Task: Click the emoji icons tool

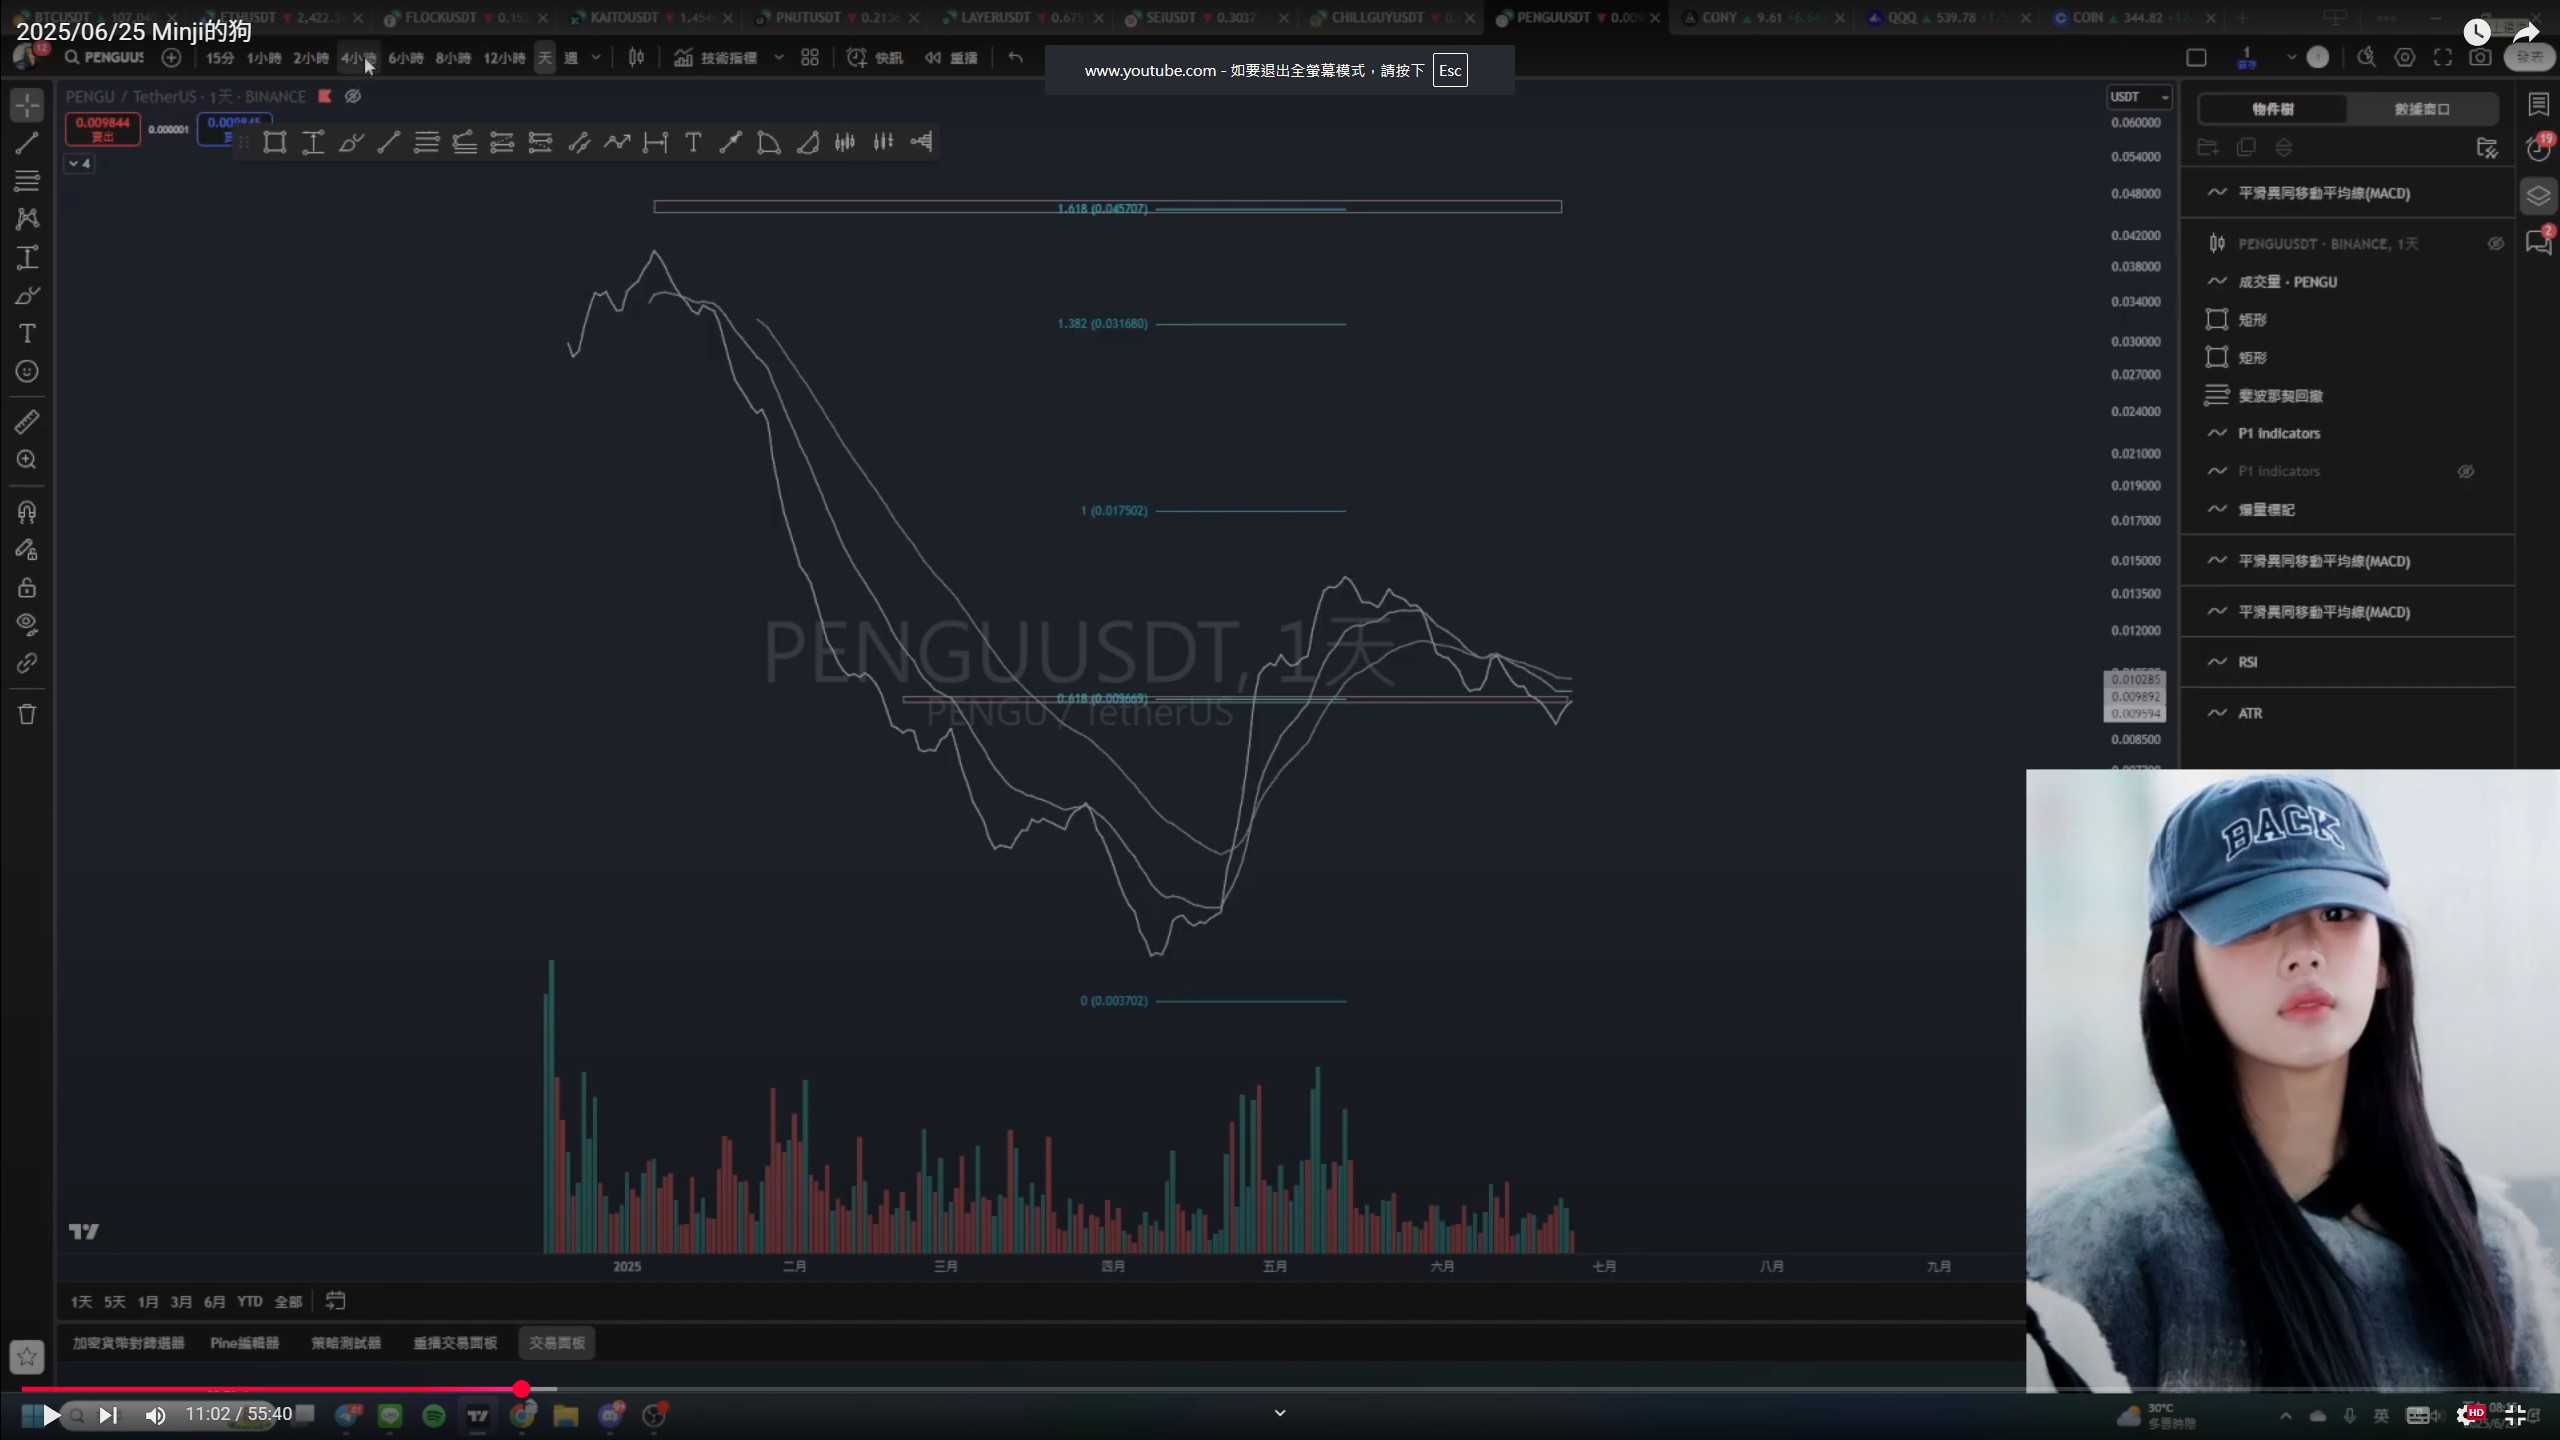Action: (27, 371)
